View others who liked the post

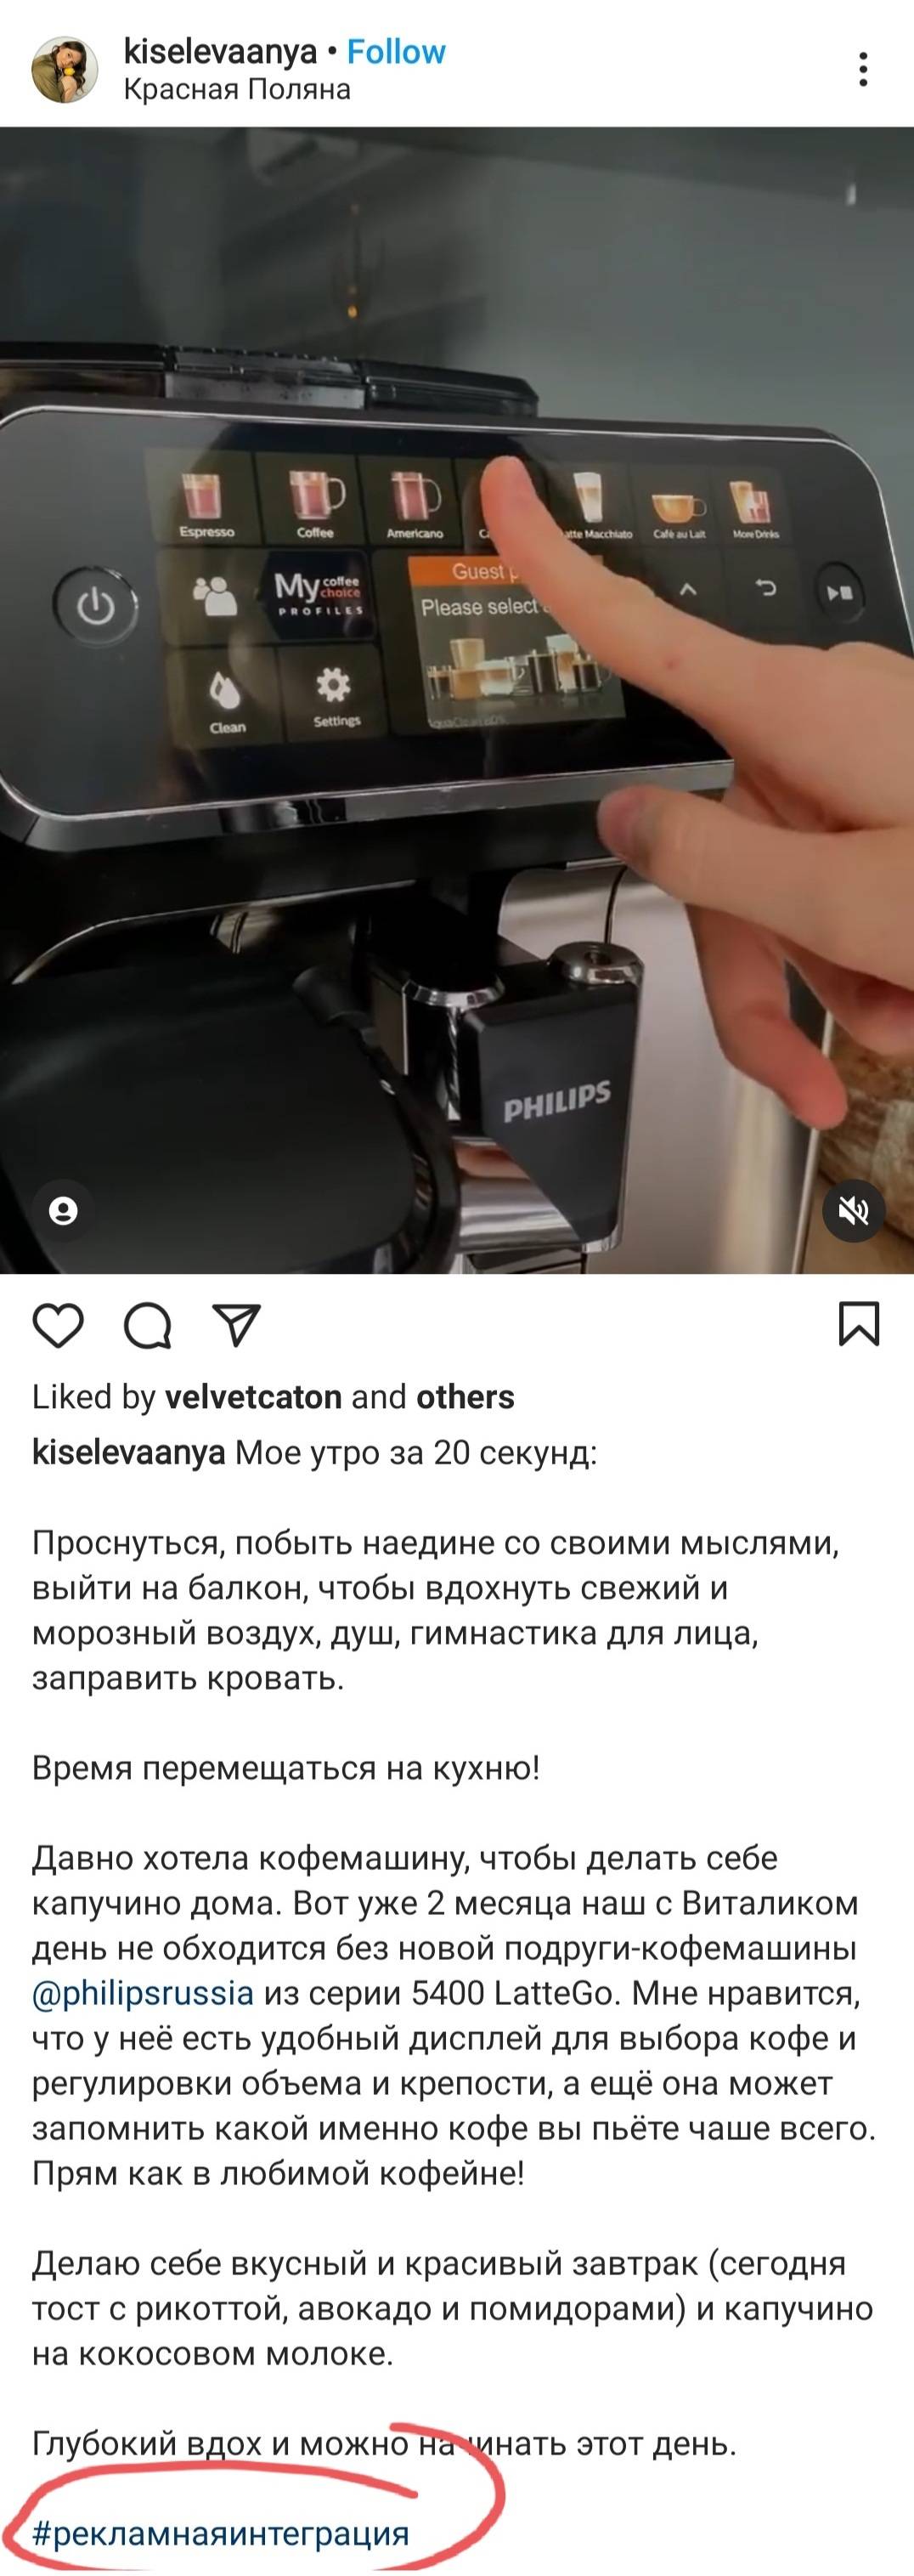click(x=465, y=1397)
